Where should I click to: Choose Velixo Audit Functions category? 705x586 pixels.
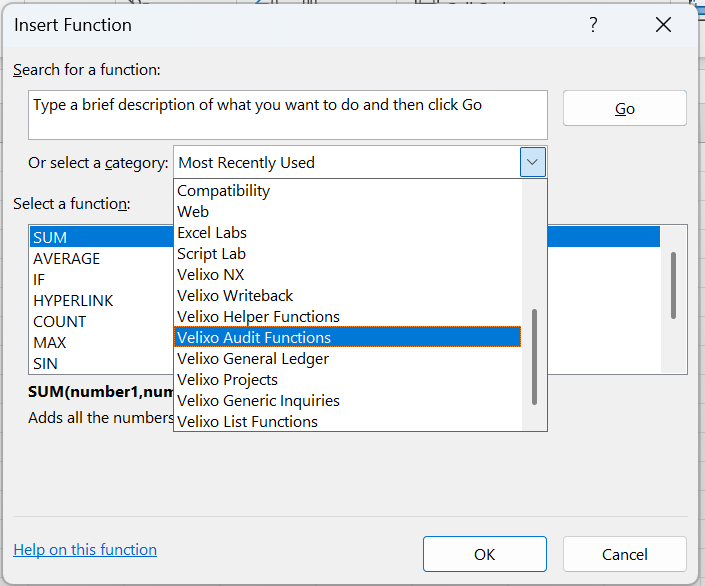[x=254, y=337]
